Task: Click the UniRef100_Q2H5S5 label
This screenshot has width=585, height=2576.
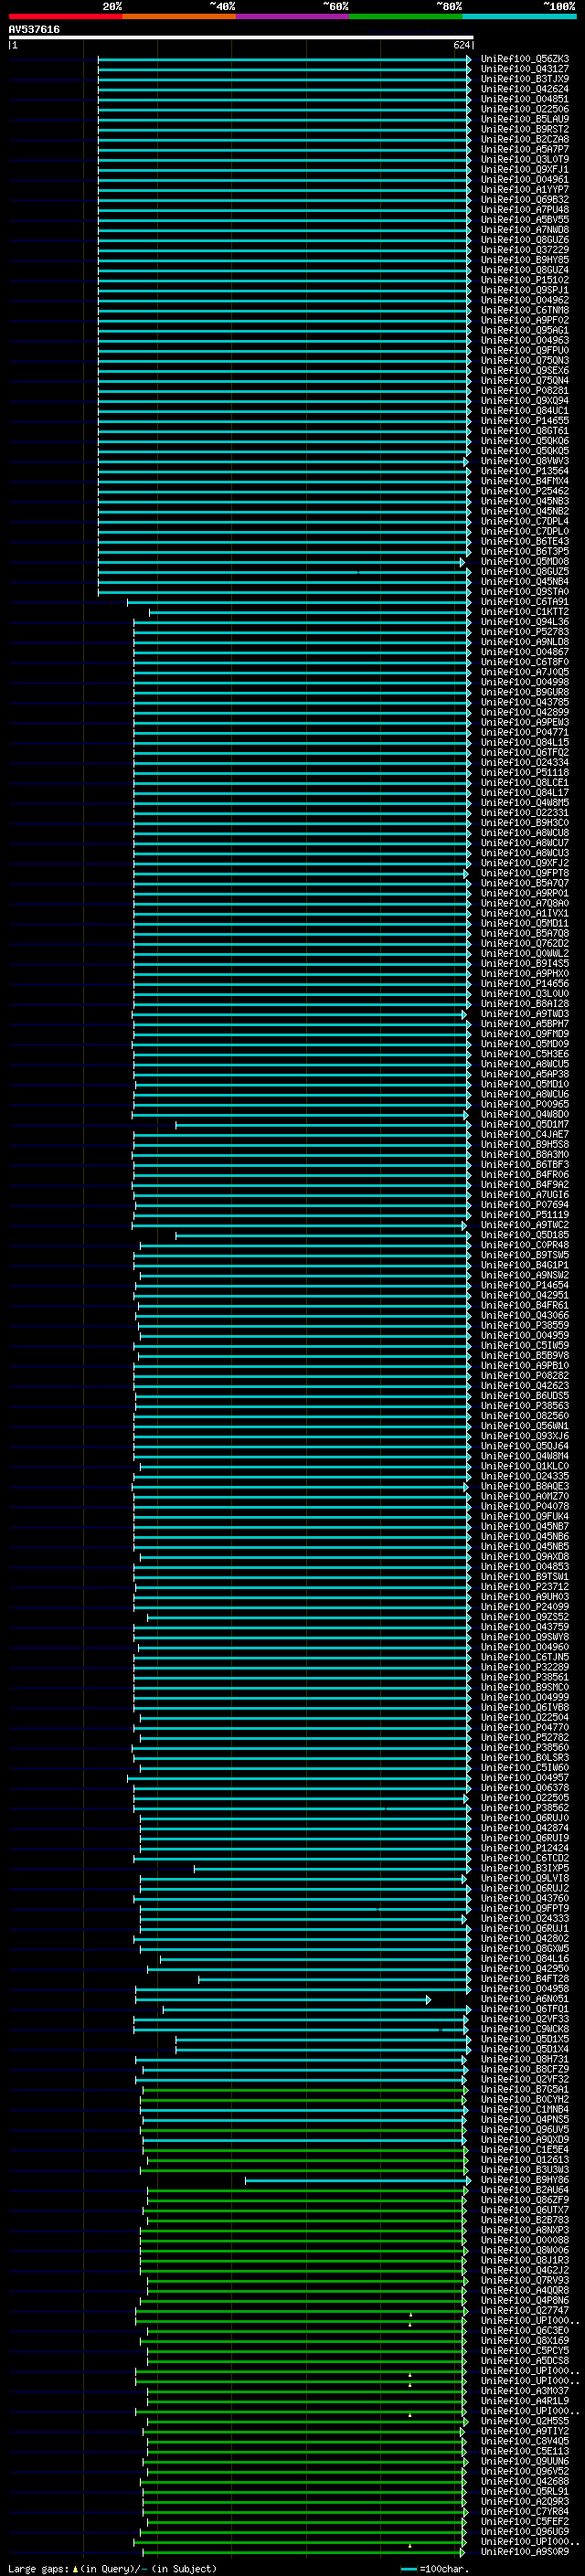Action: [x=525, y=2421]
